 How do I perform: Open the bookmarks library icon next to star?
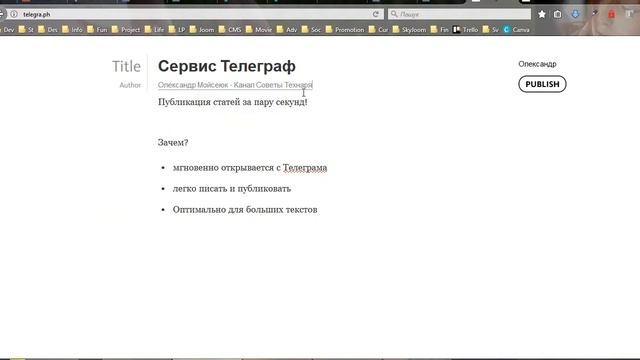point(558,14)
